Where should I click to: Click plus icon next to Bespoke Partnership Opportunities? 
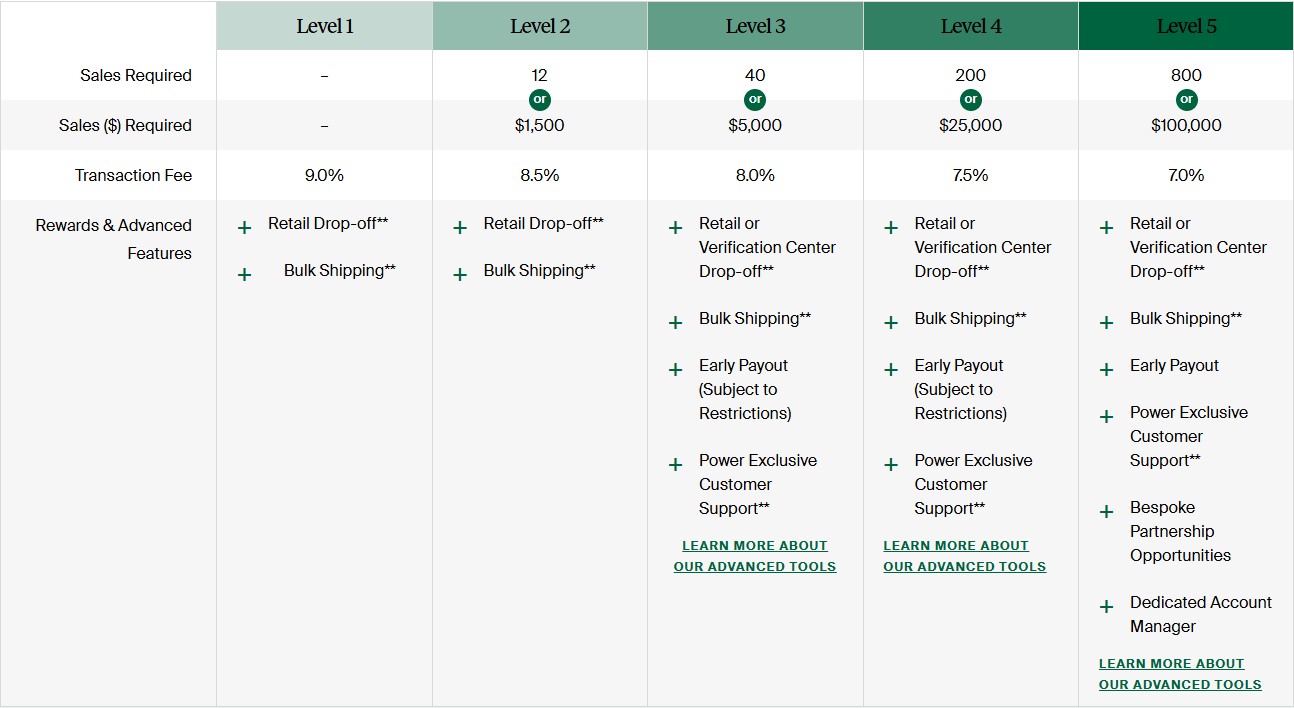[1106, 511]
